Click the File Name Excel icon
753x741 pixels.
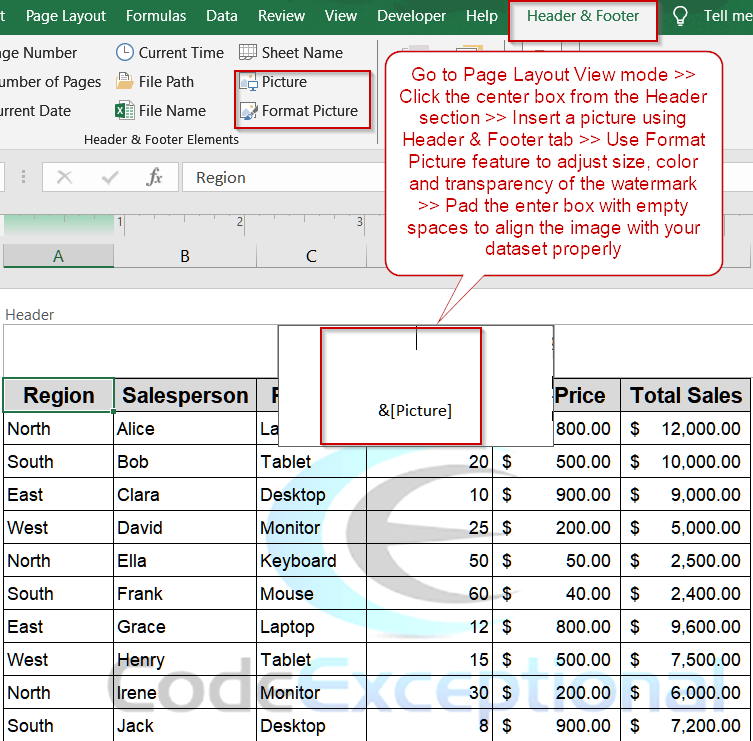click(x=125, y=111)
